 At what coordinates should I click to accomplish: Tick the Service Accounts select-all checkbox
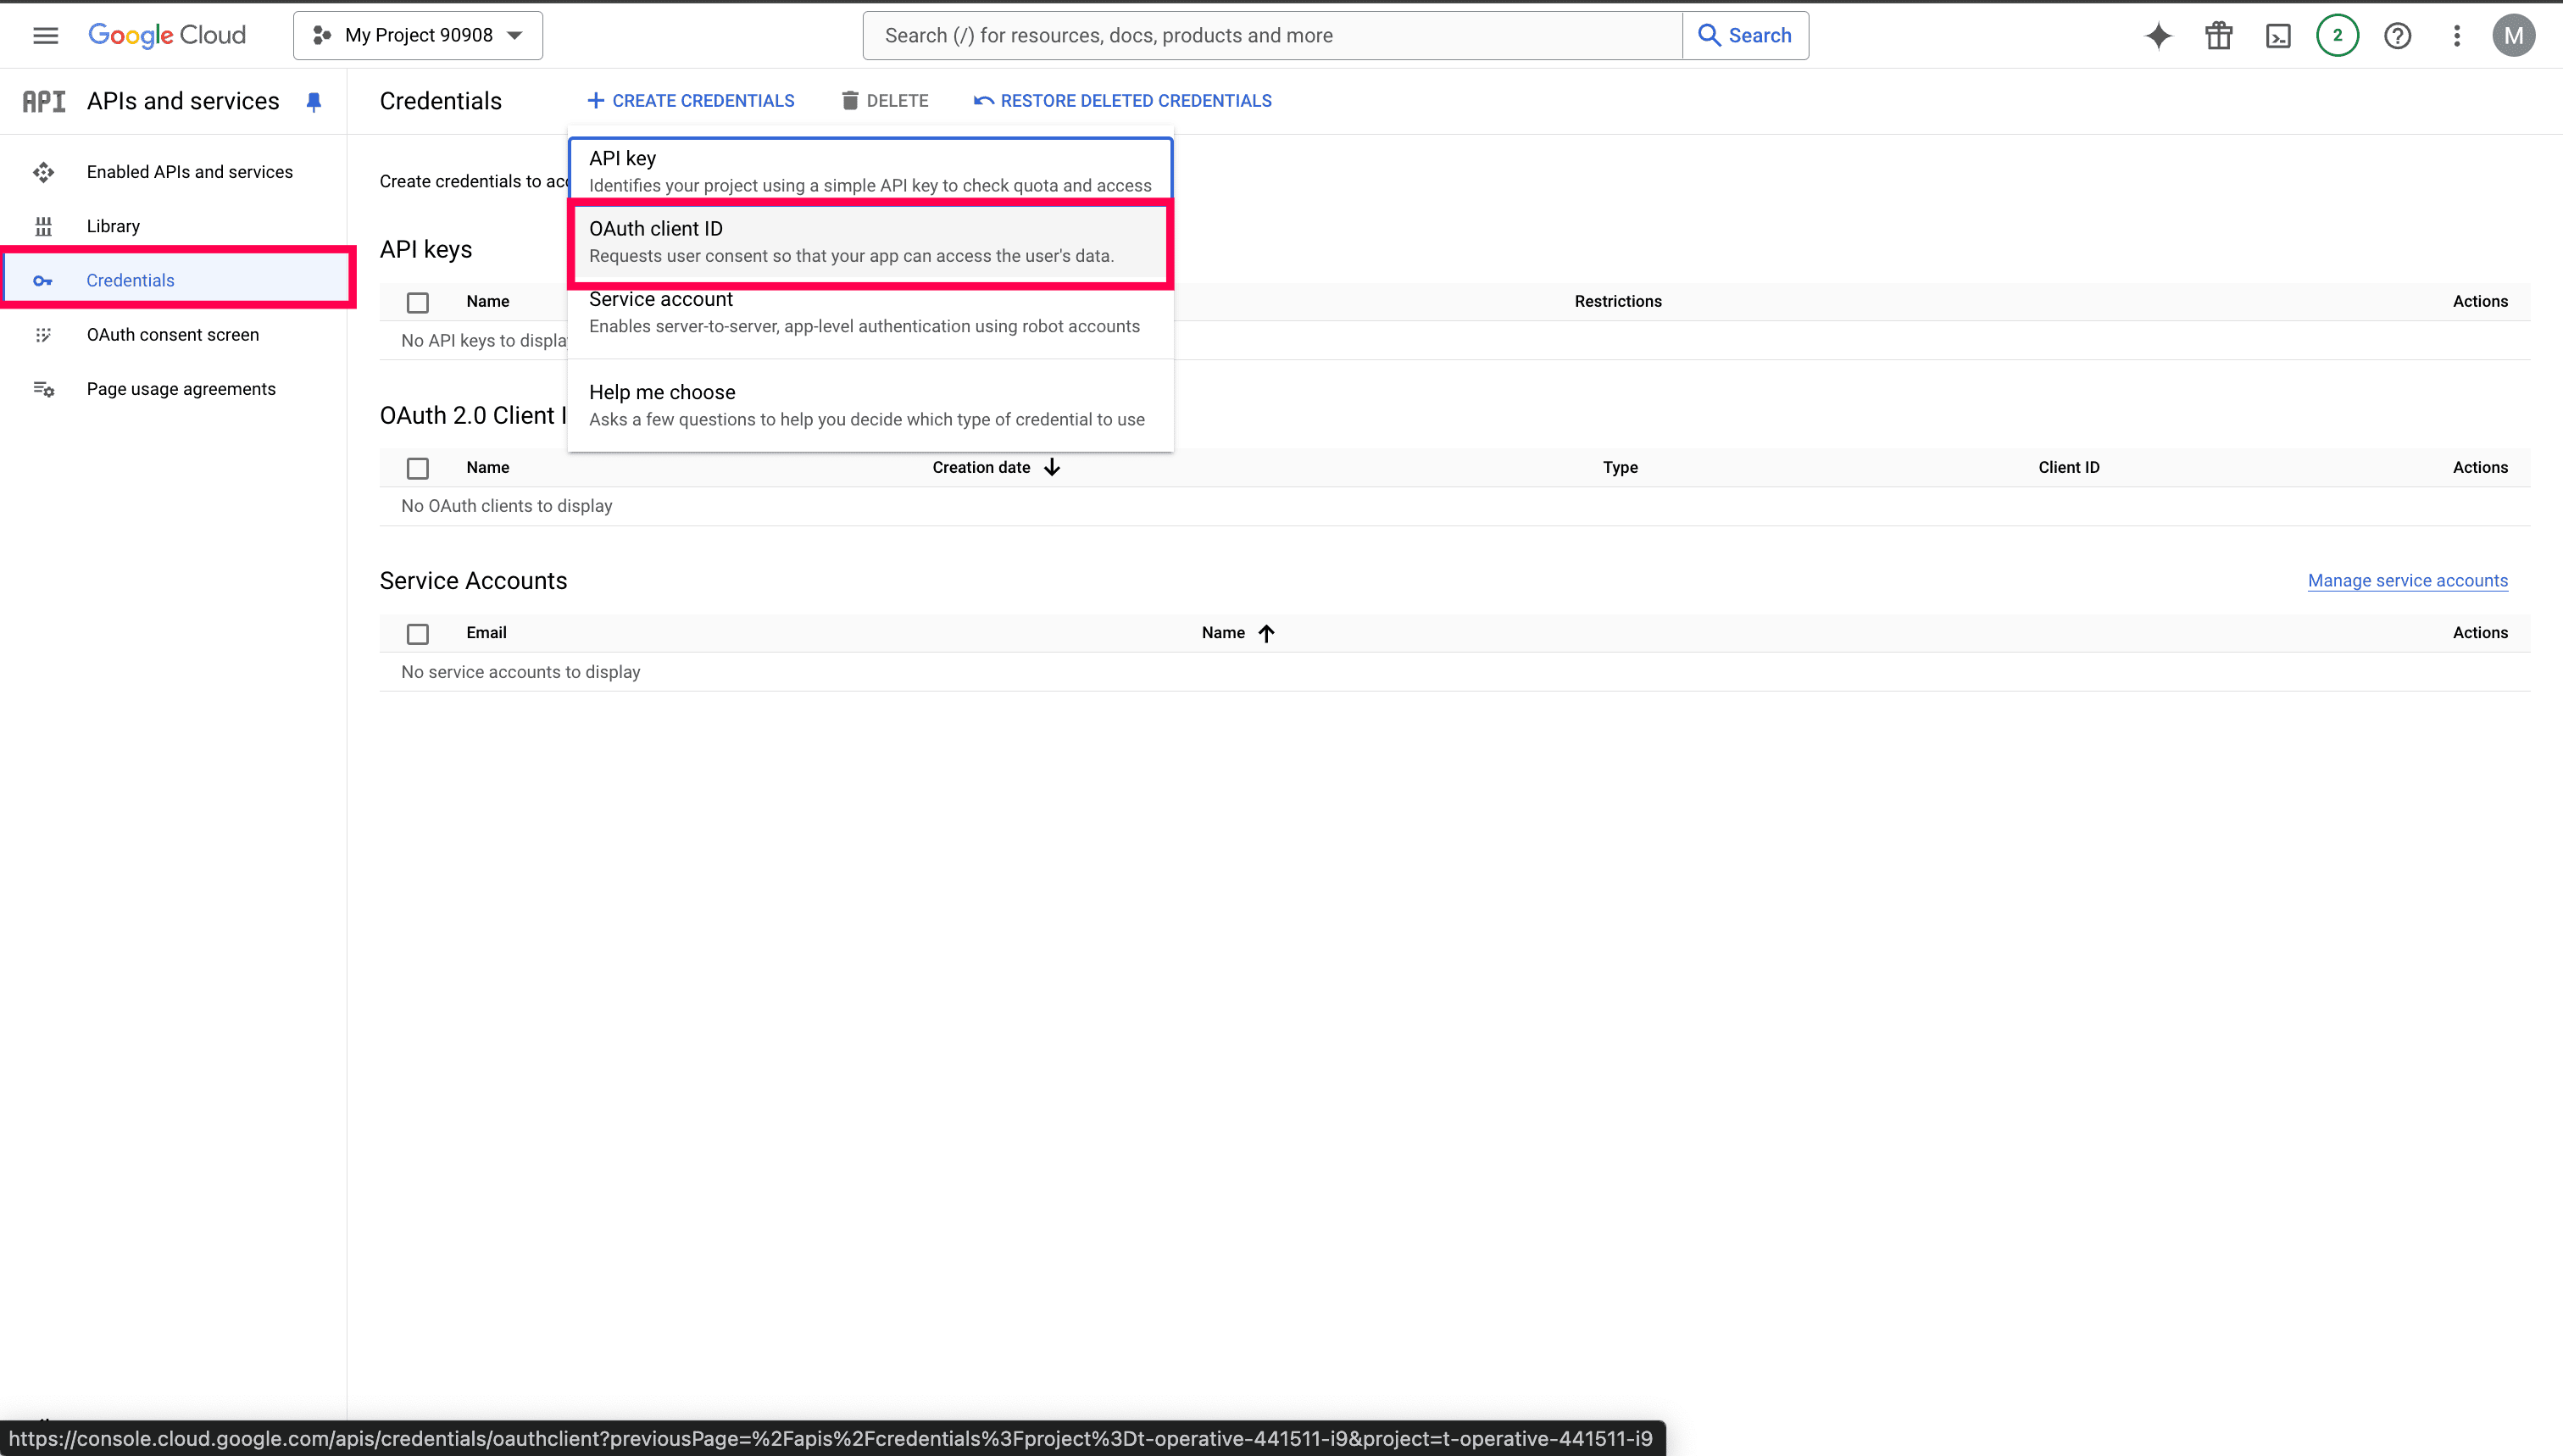(418, 634)
